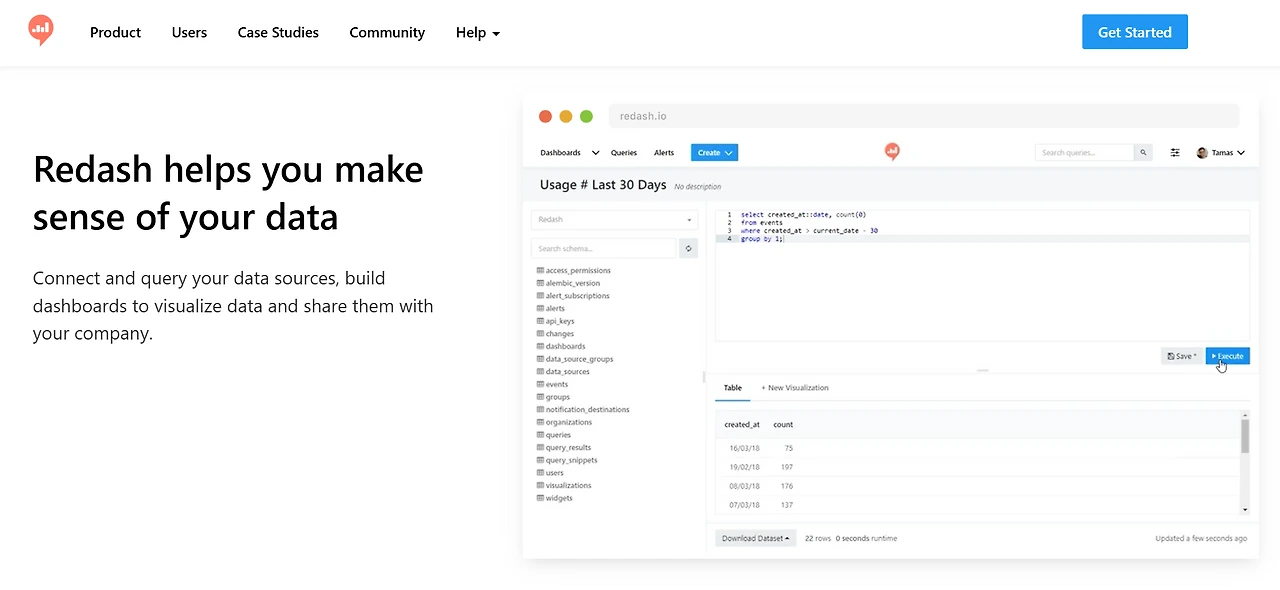The image size is (1280, 590).
Task: Click the table icon beside organizations
Action: pos(540,422)
